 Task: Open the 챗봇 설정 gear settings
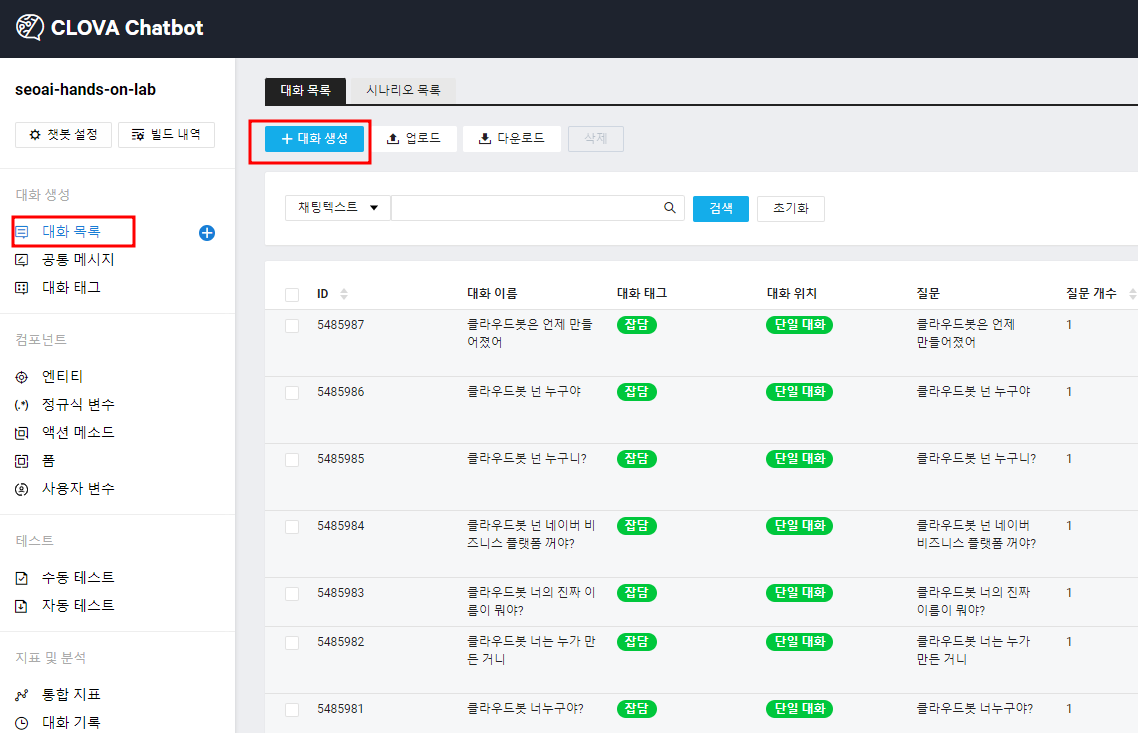[63, 134]
